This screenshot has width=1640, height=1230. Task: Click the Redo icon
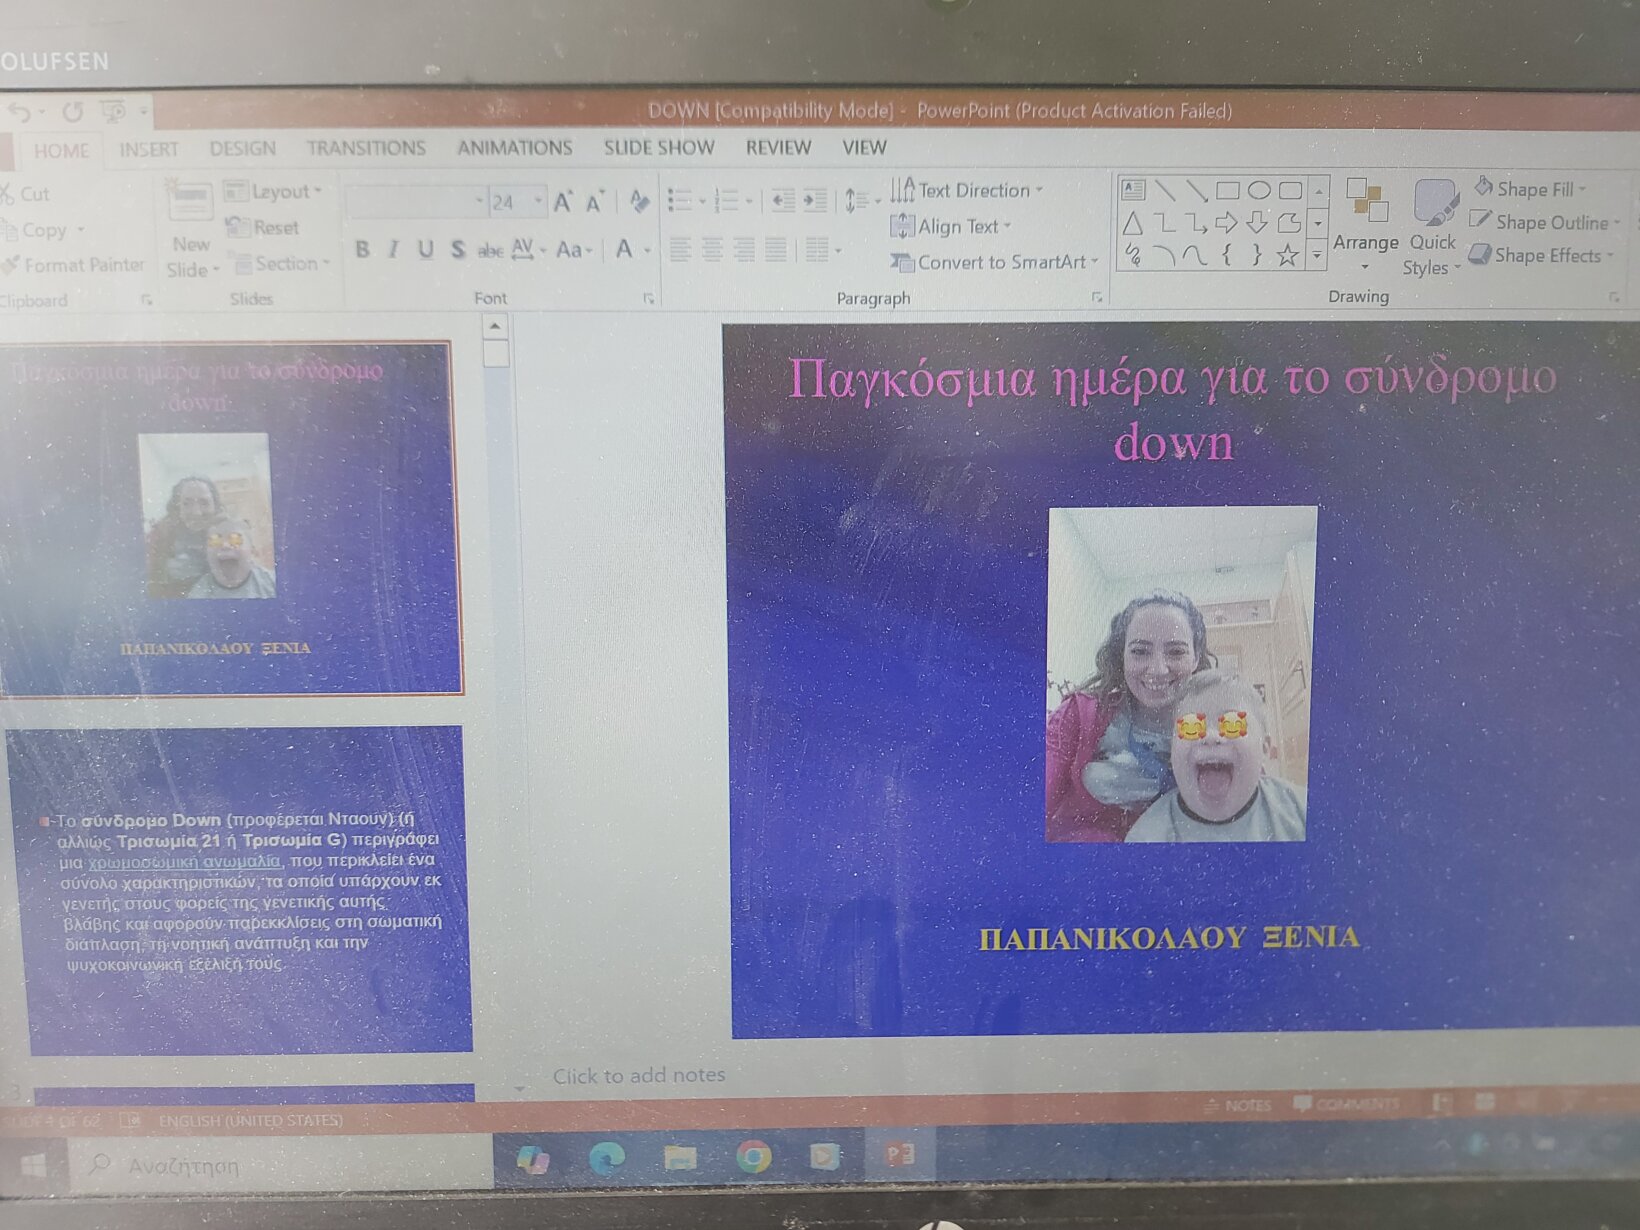click(72, 111)
